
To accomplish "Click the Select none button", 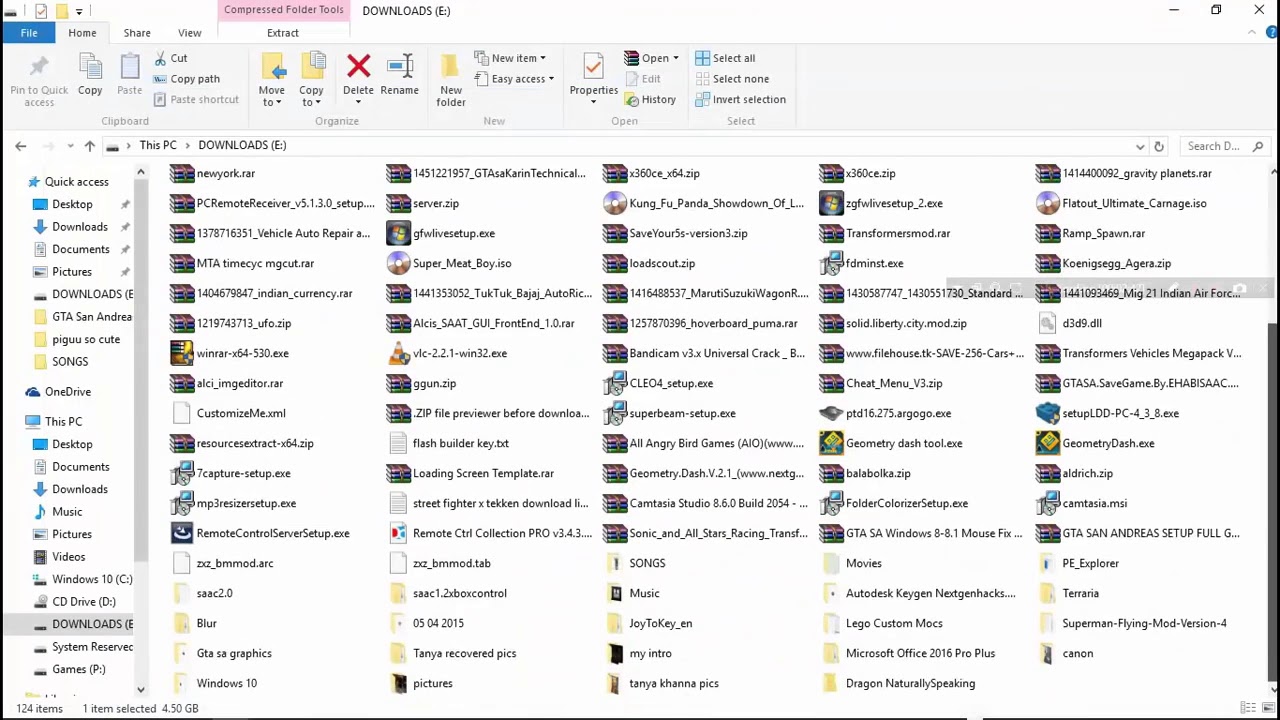I will pos(733,79).
